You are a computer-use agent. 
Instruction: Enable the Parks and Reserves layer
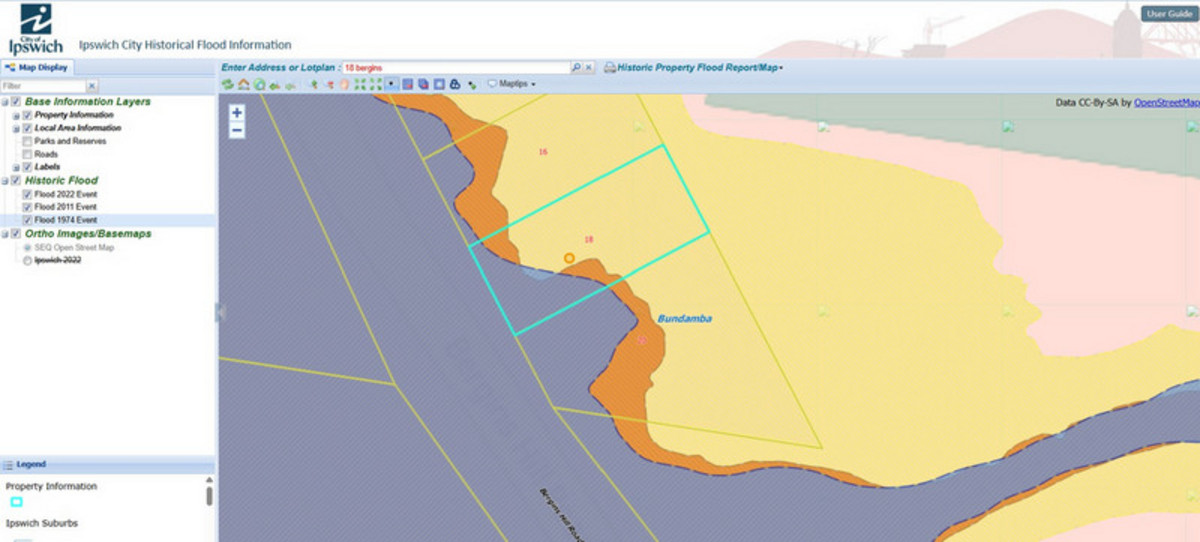(x=28, y=141)
